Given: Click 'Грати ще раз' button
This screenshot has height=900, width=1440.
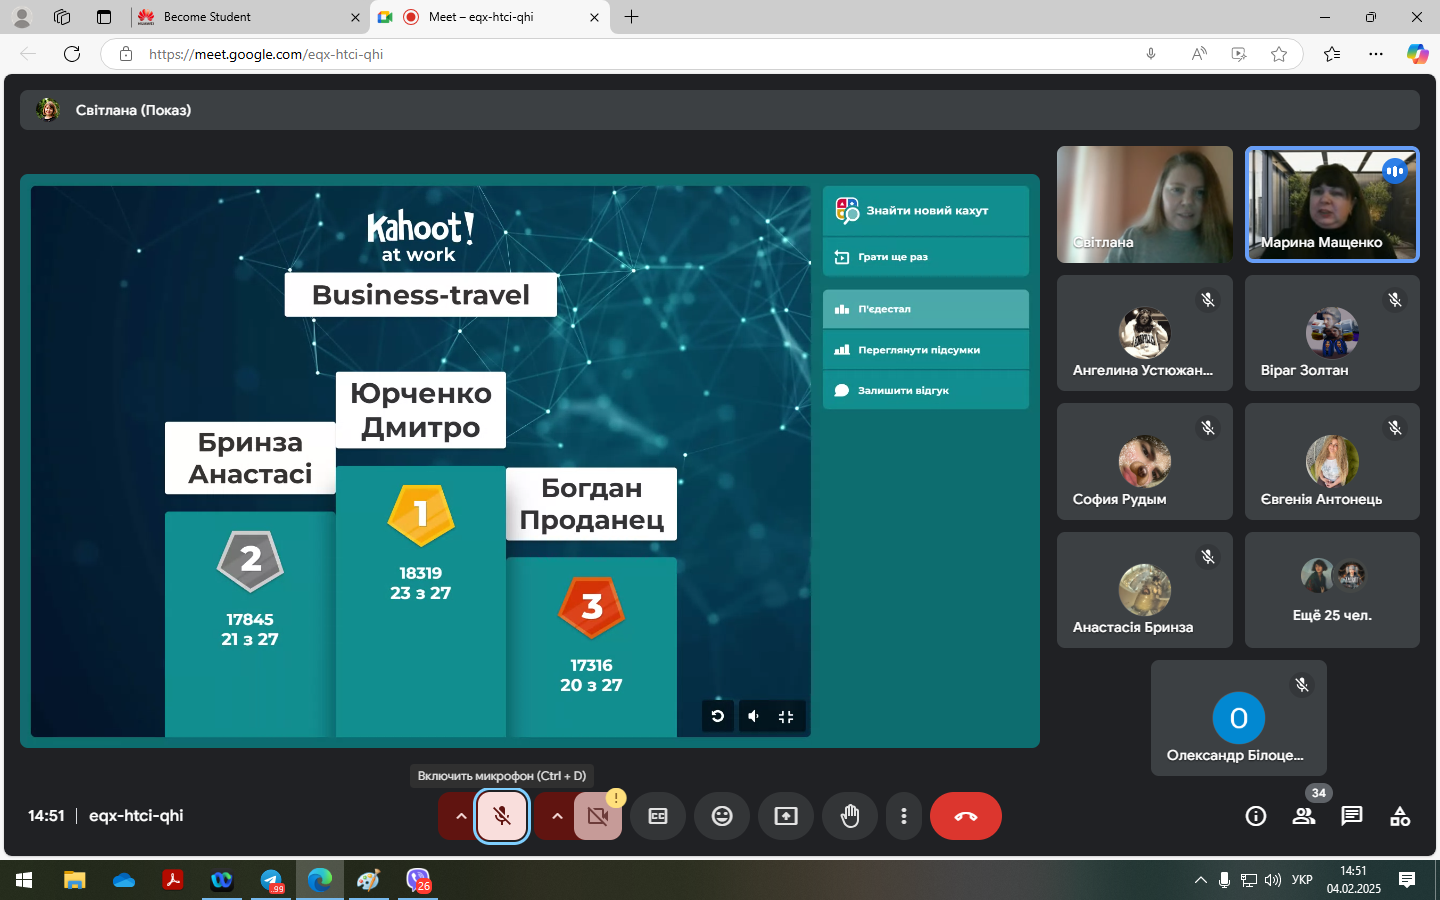Looking at the screenshot, I should coord(926,257).
